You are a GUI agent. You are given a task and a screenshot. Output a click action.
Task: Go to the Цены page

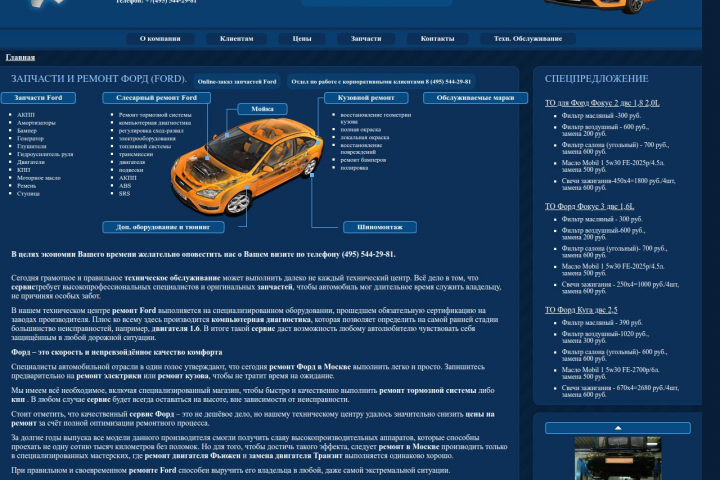[302, 39]
